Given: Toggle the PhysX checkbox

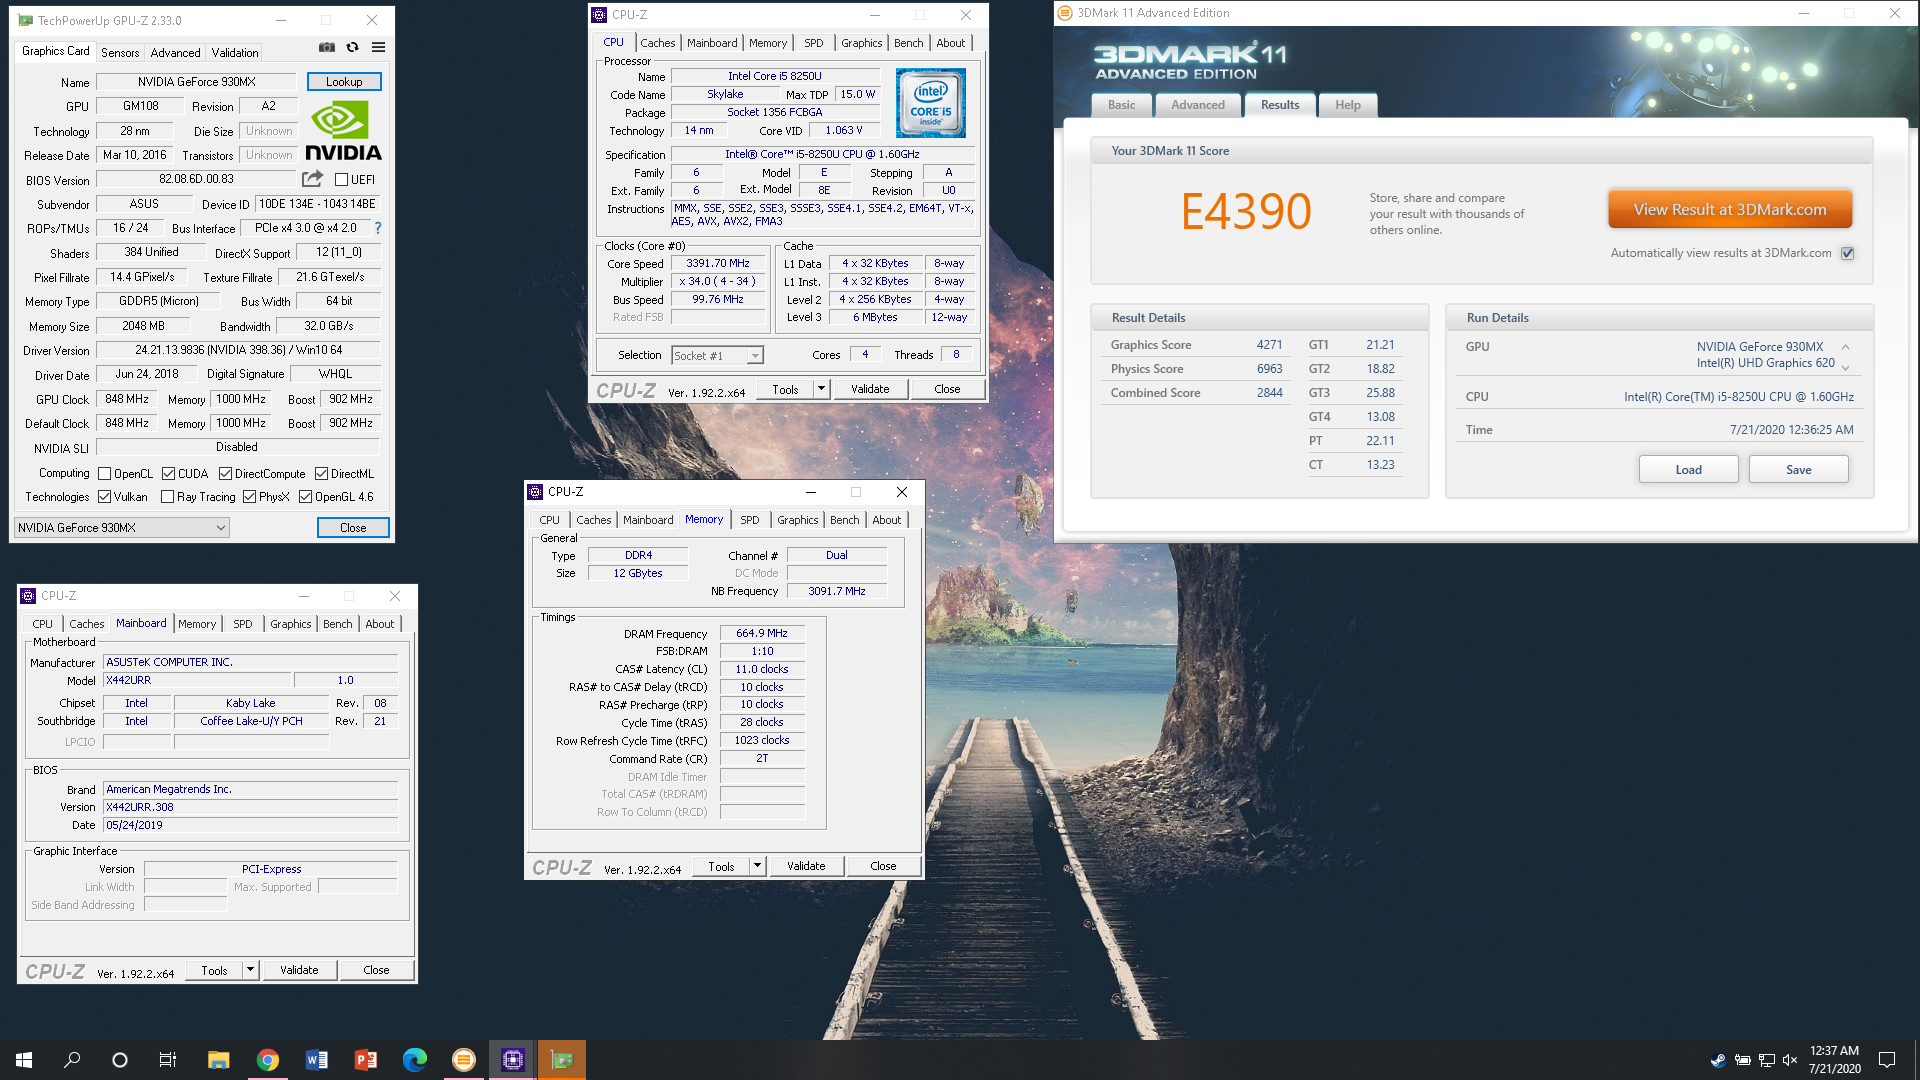Looking at the screenshot, I should click(249, 497).
